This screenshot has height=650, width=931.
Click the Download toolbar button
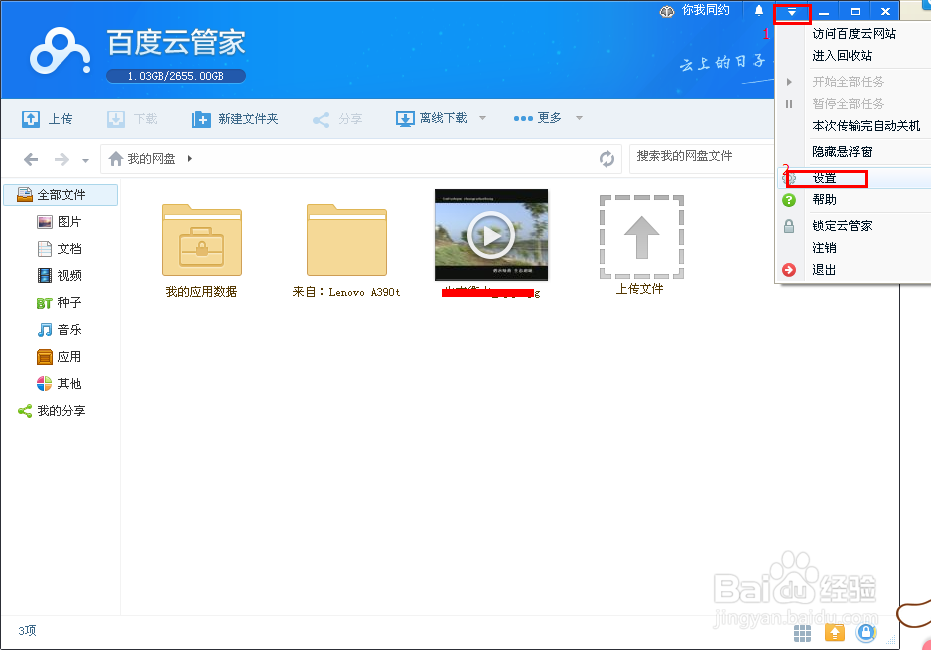(x=132, y=119)
